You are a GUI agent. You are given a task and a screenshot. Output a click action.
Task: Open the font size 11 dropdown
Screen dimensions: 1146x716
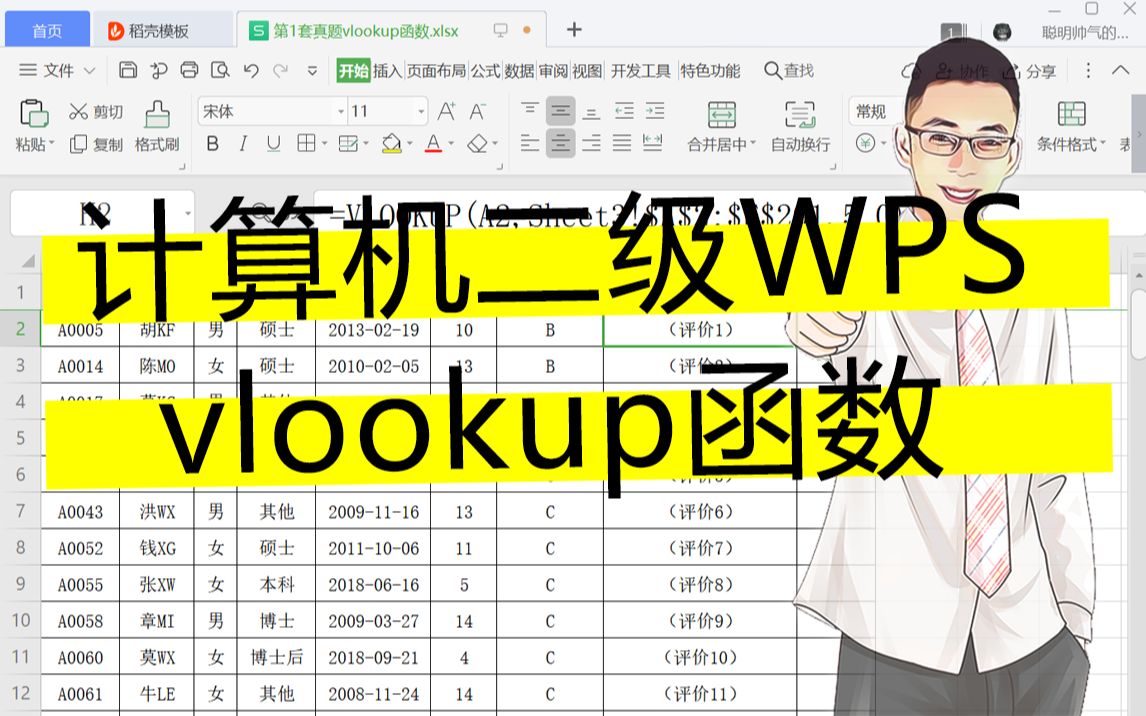pyautogui.click(x=420, y=111)
